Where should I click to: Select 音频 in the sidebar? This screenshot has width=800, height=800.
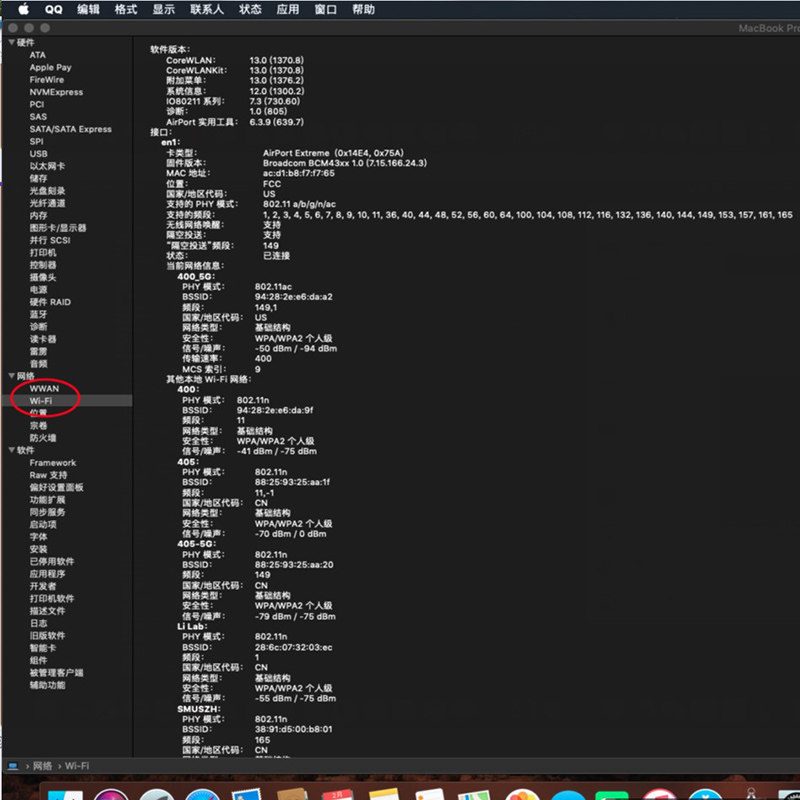click(38, 363)
